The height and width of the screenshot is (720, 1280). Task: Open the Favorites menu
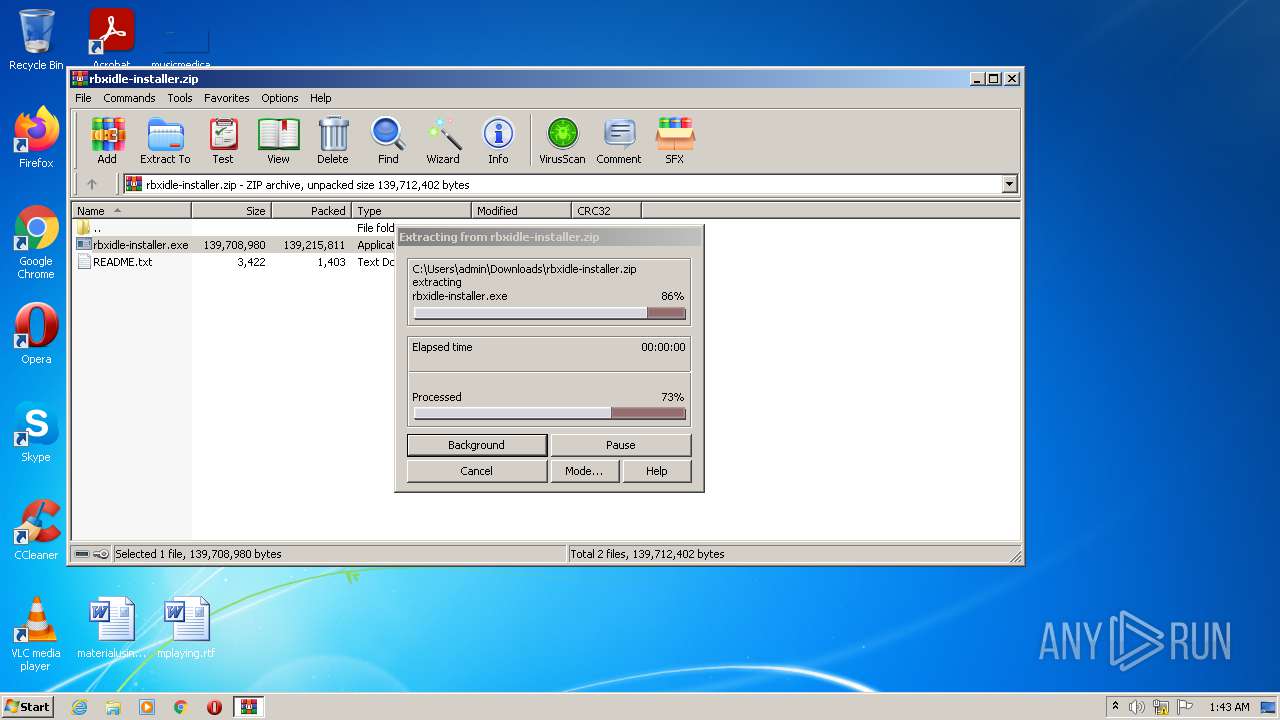[227, 98]
